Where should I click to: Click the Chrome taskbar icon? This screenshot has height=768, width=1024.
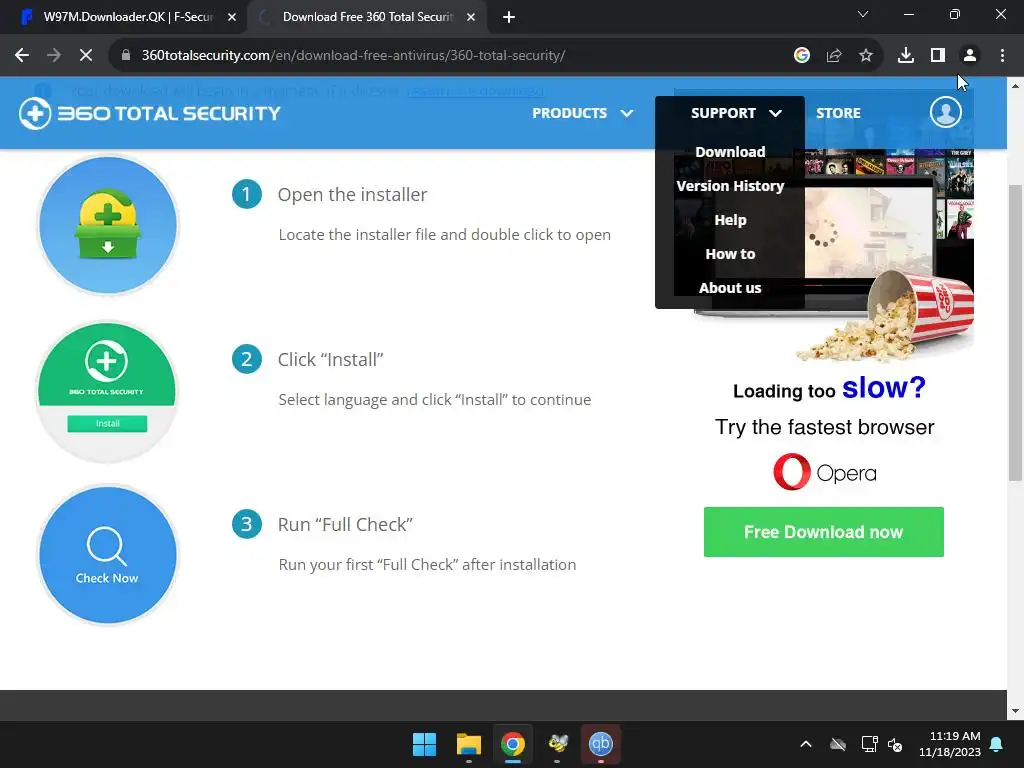coord(513,744)
